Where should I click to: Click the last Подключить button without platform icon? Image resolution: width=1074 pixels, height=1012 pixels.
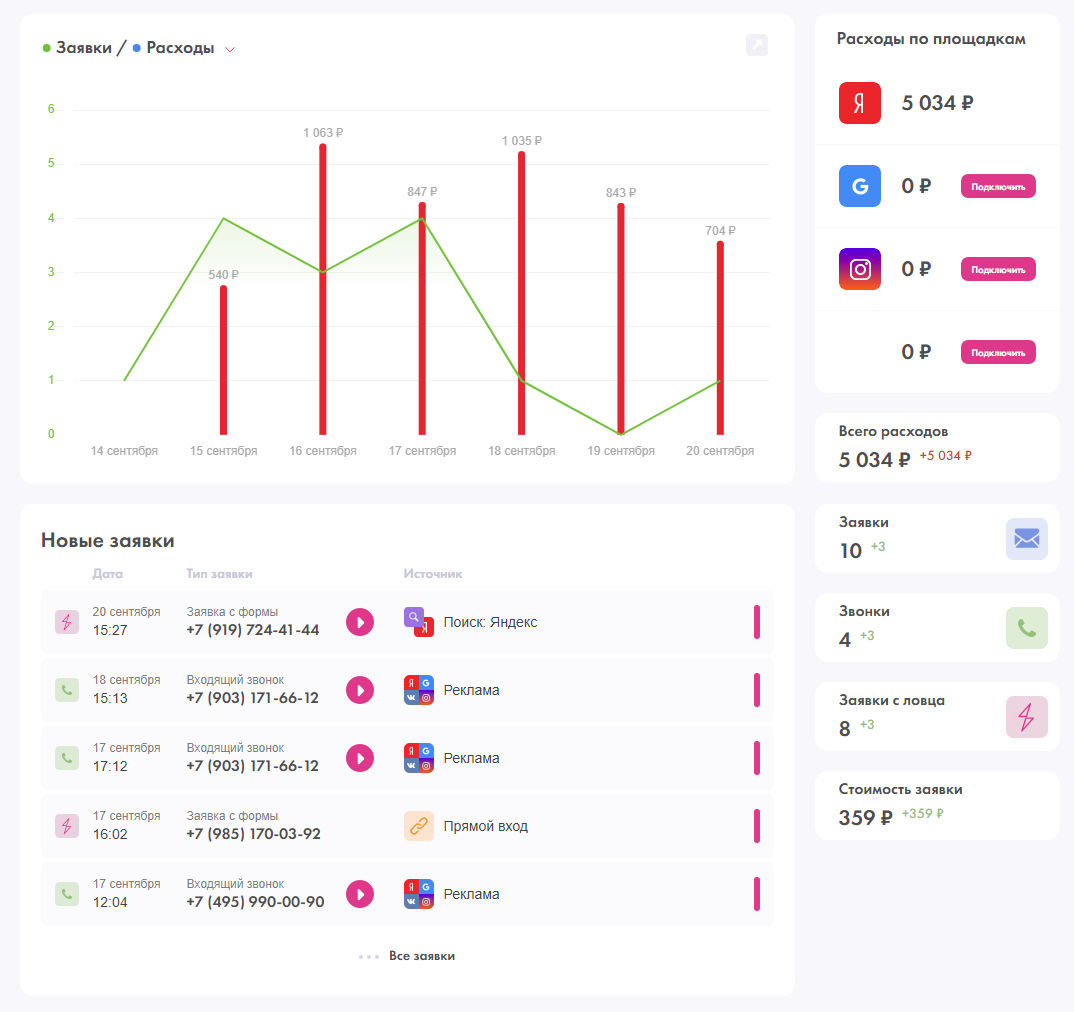[998, 352]
